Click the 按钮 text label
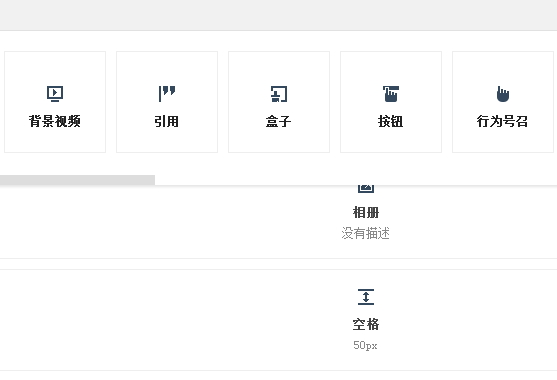This screenshot has height=380, width=557. pos(391,121)
